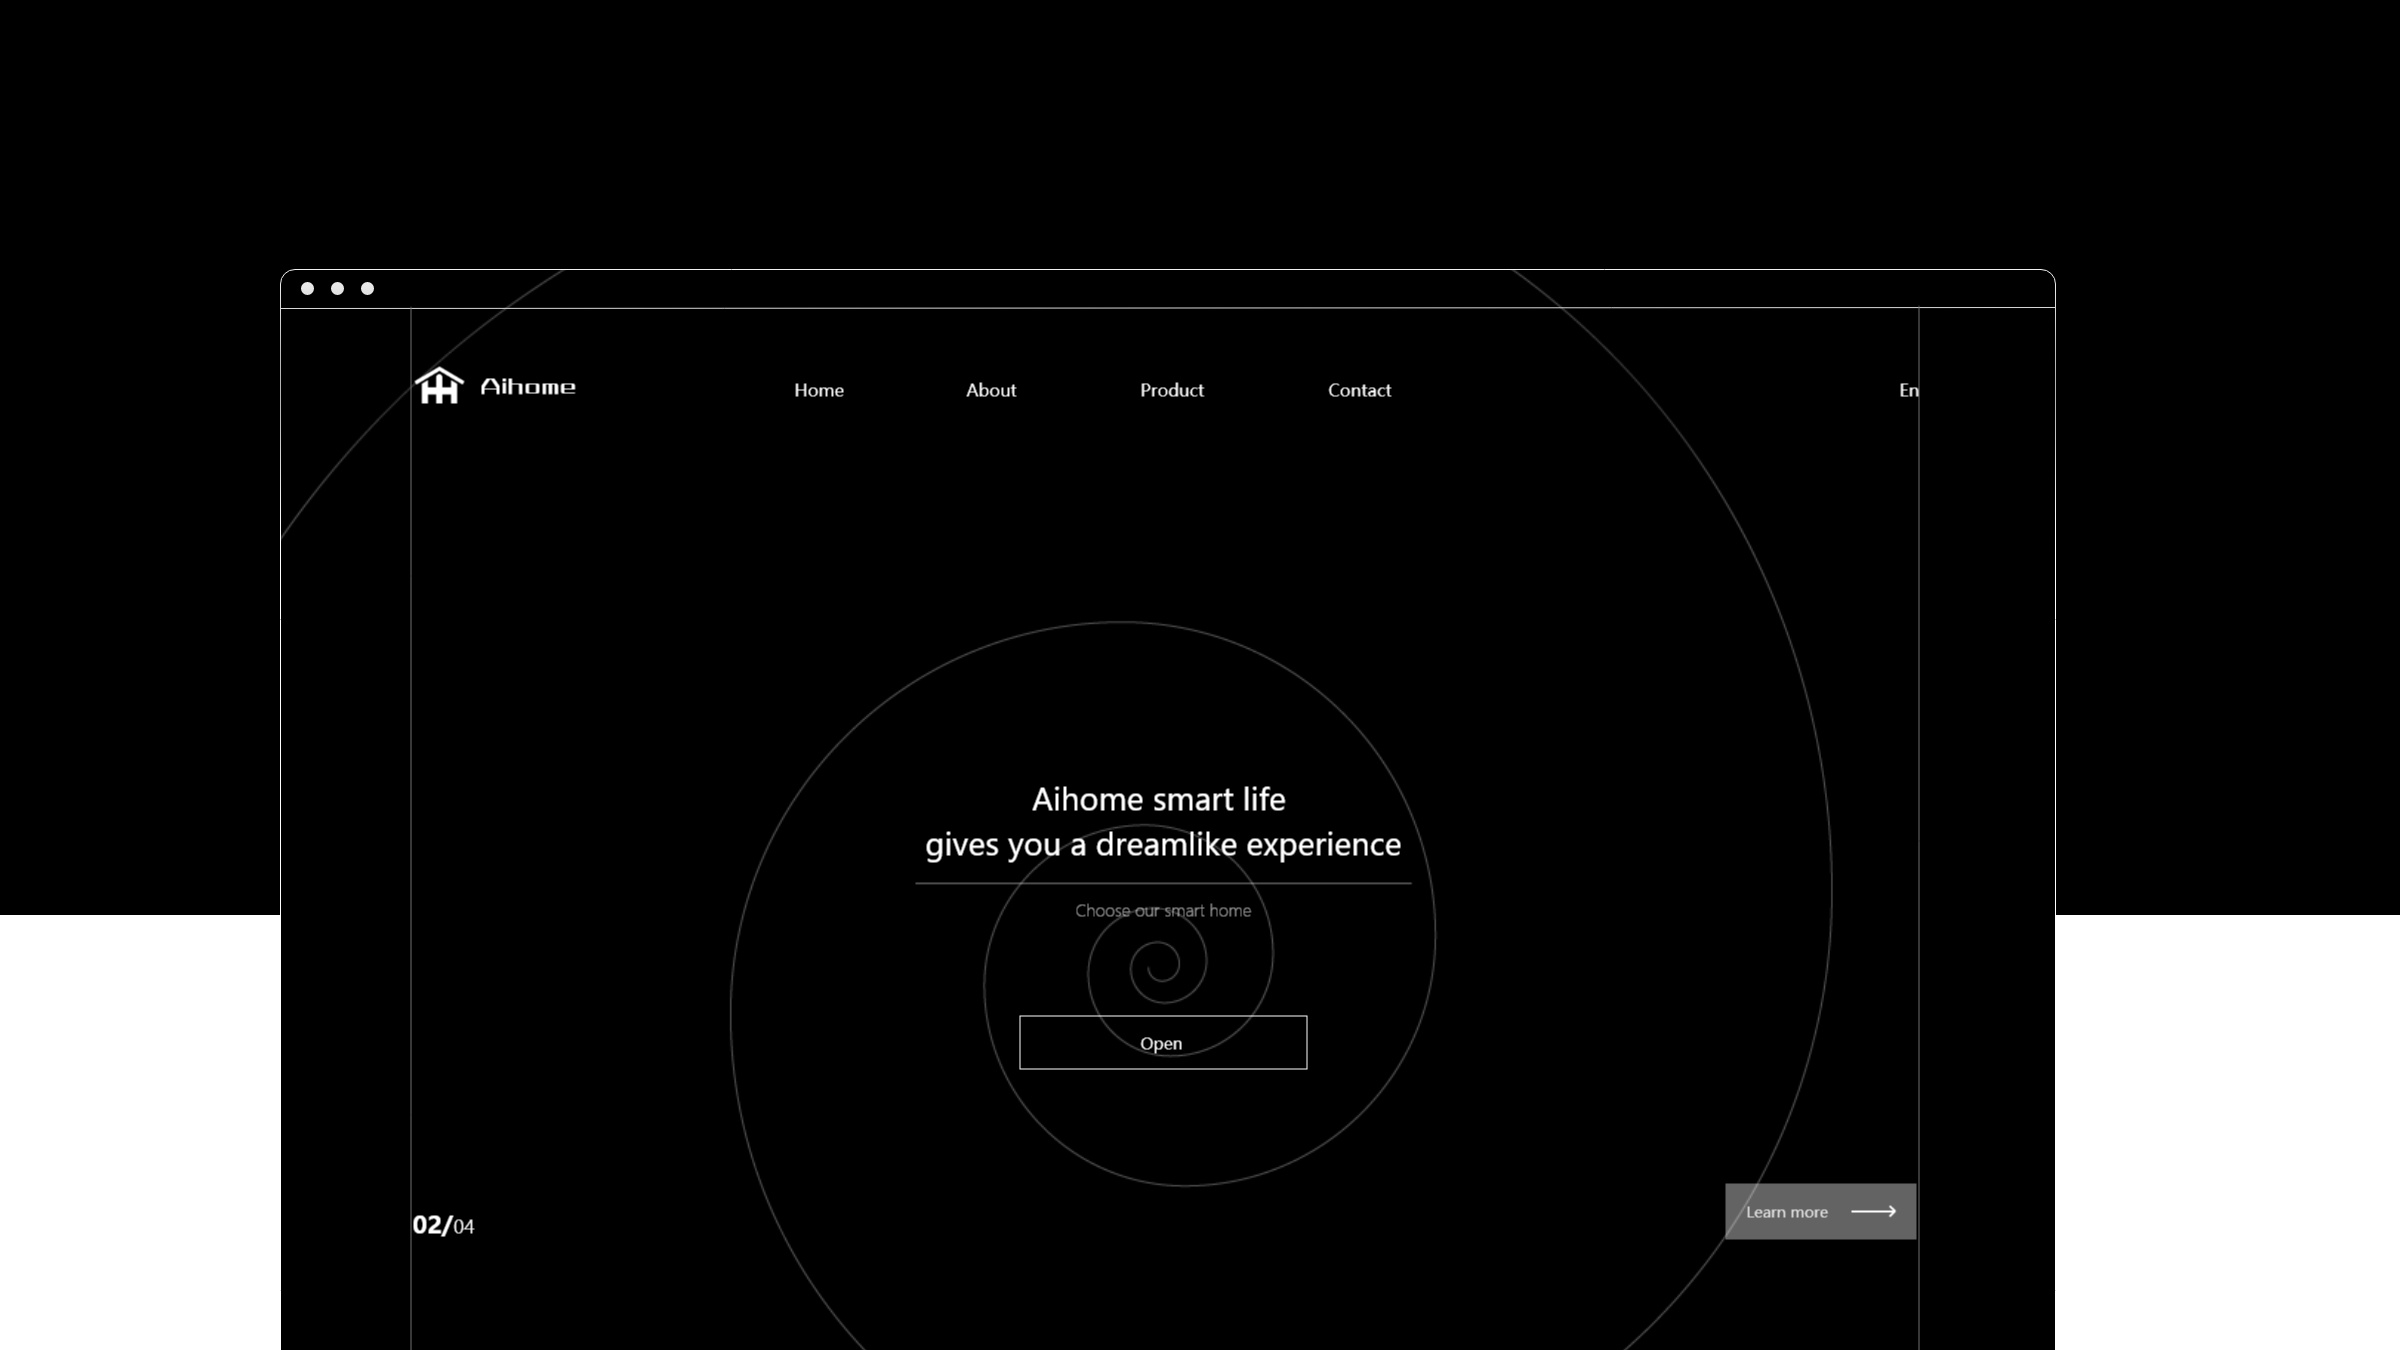Click the divider line under the headline

pyautogui.click(x=1162, y=883)
